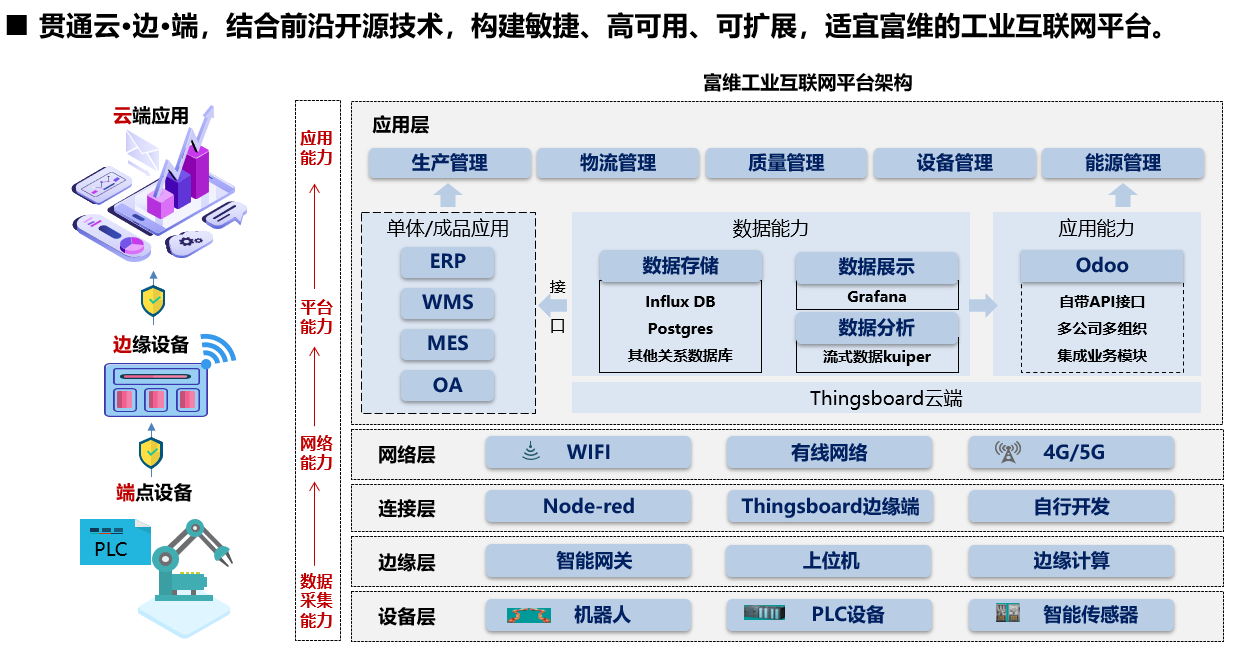Click the shield icon below 边缘设备 graphic
Viewport: 1258px width, 657px height.
(151, 452)
